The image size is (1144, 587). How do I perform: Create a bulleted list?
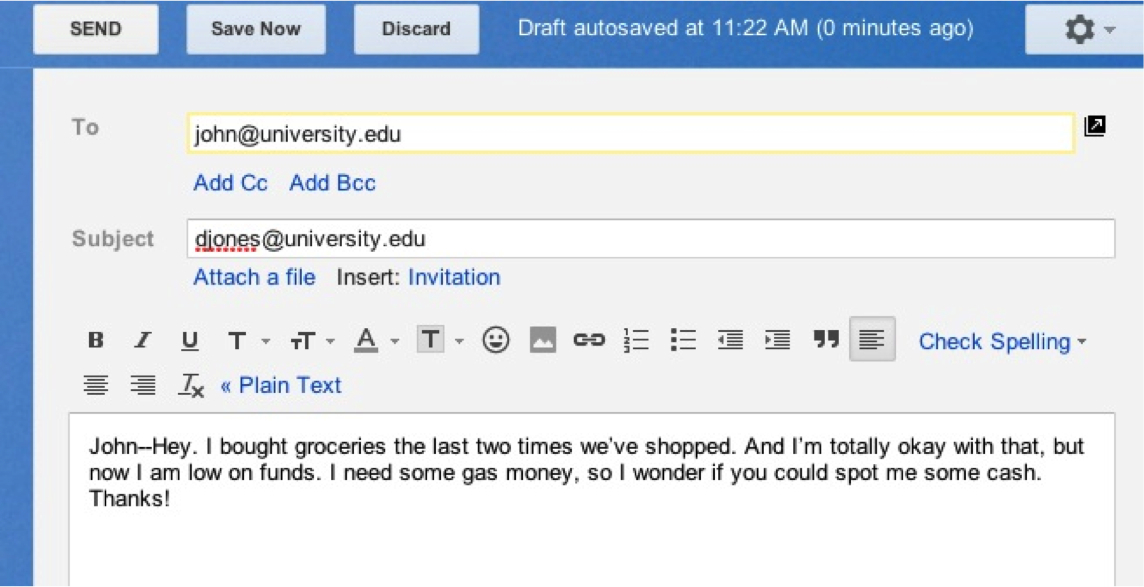point(683,340)
